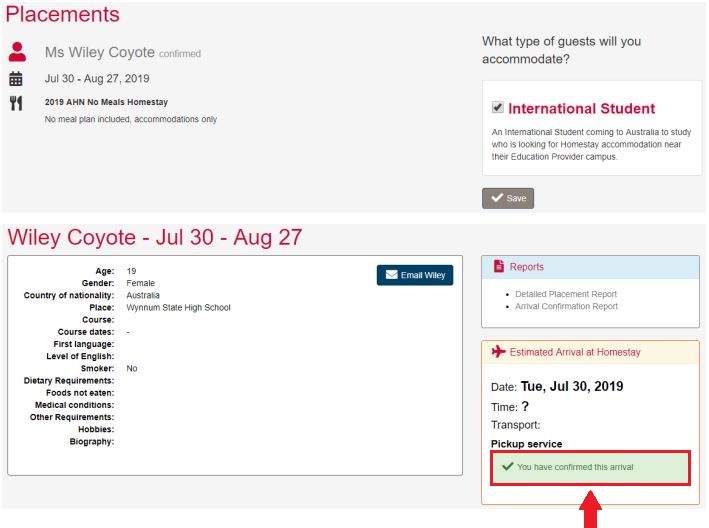Click the Email Wiley button
The image size is (709, 528).
415,275
